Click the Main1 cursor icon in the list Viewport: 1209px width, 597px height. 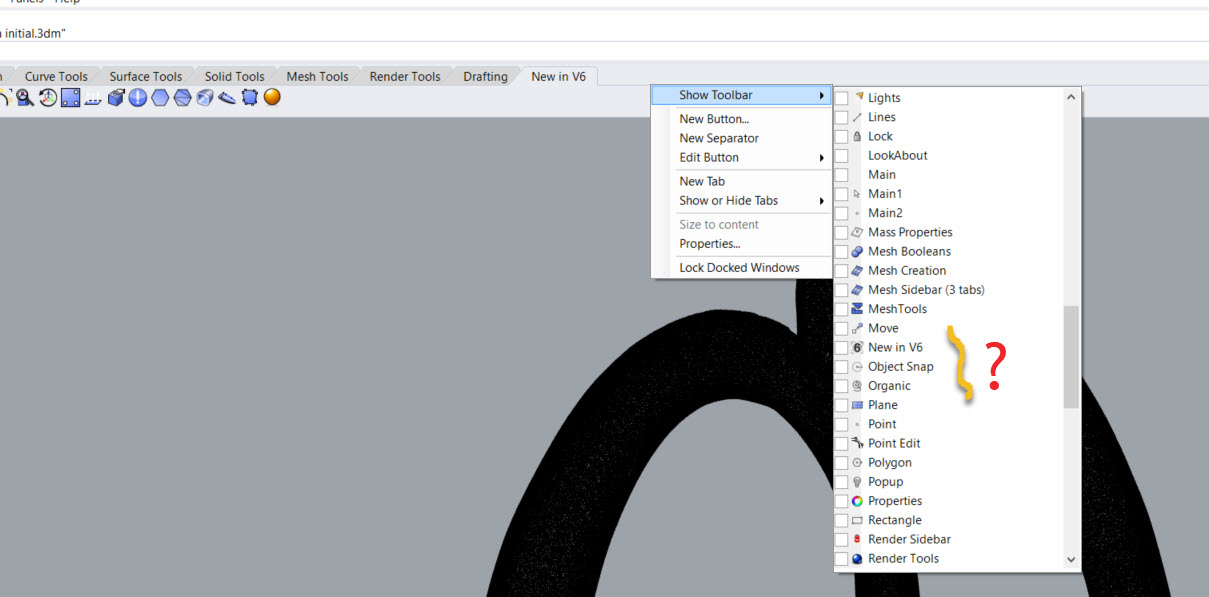point(857,194)
